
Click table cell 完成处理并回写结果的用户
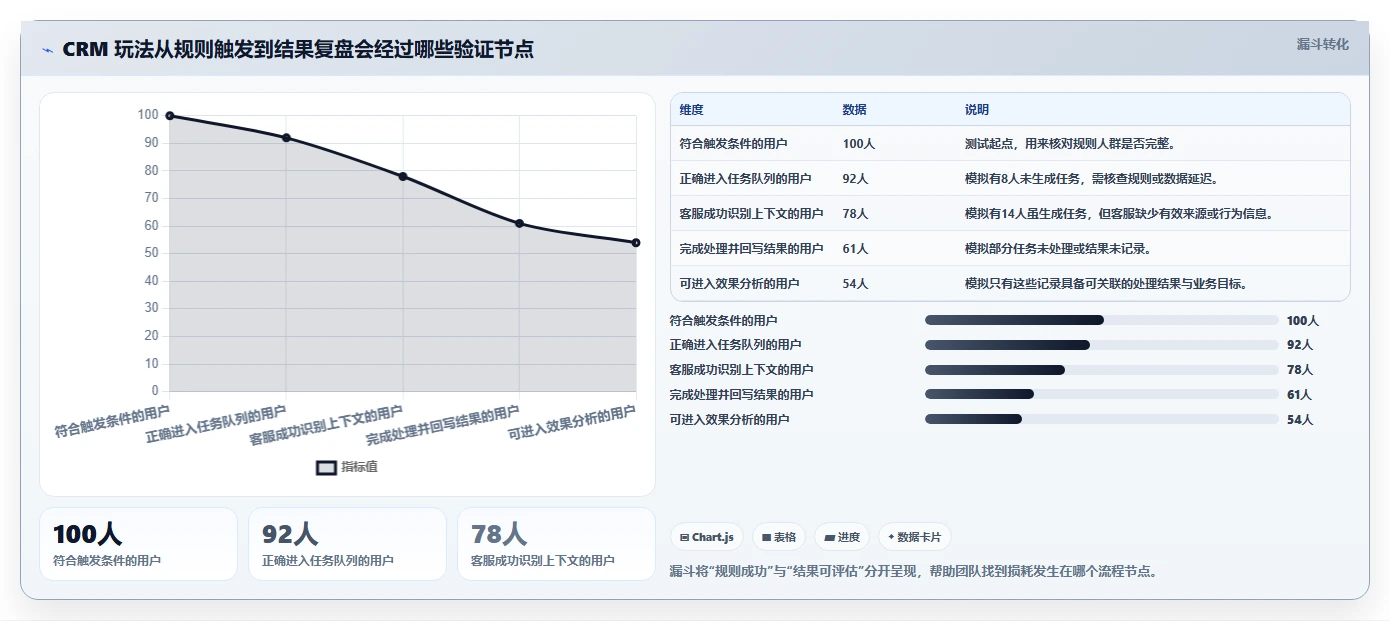tap(751, 249)
